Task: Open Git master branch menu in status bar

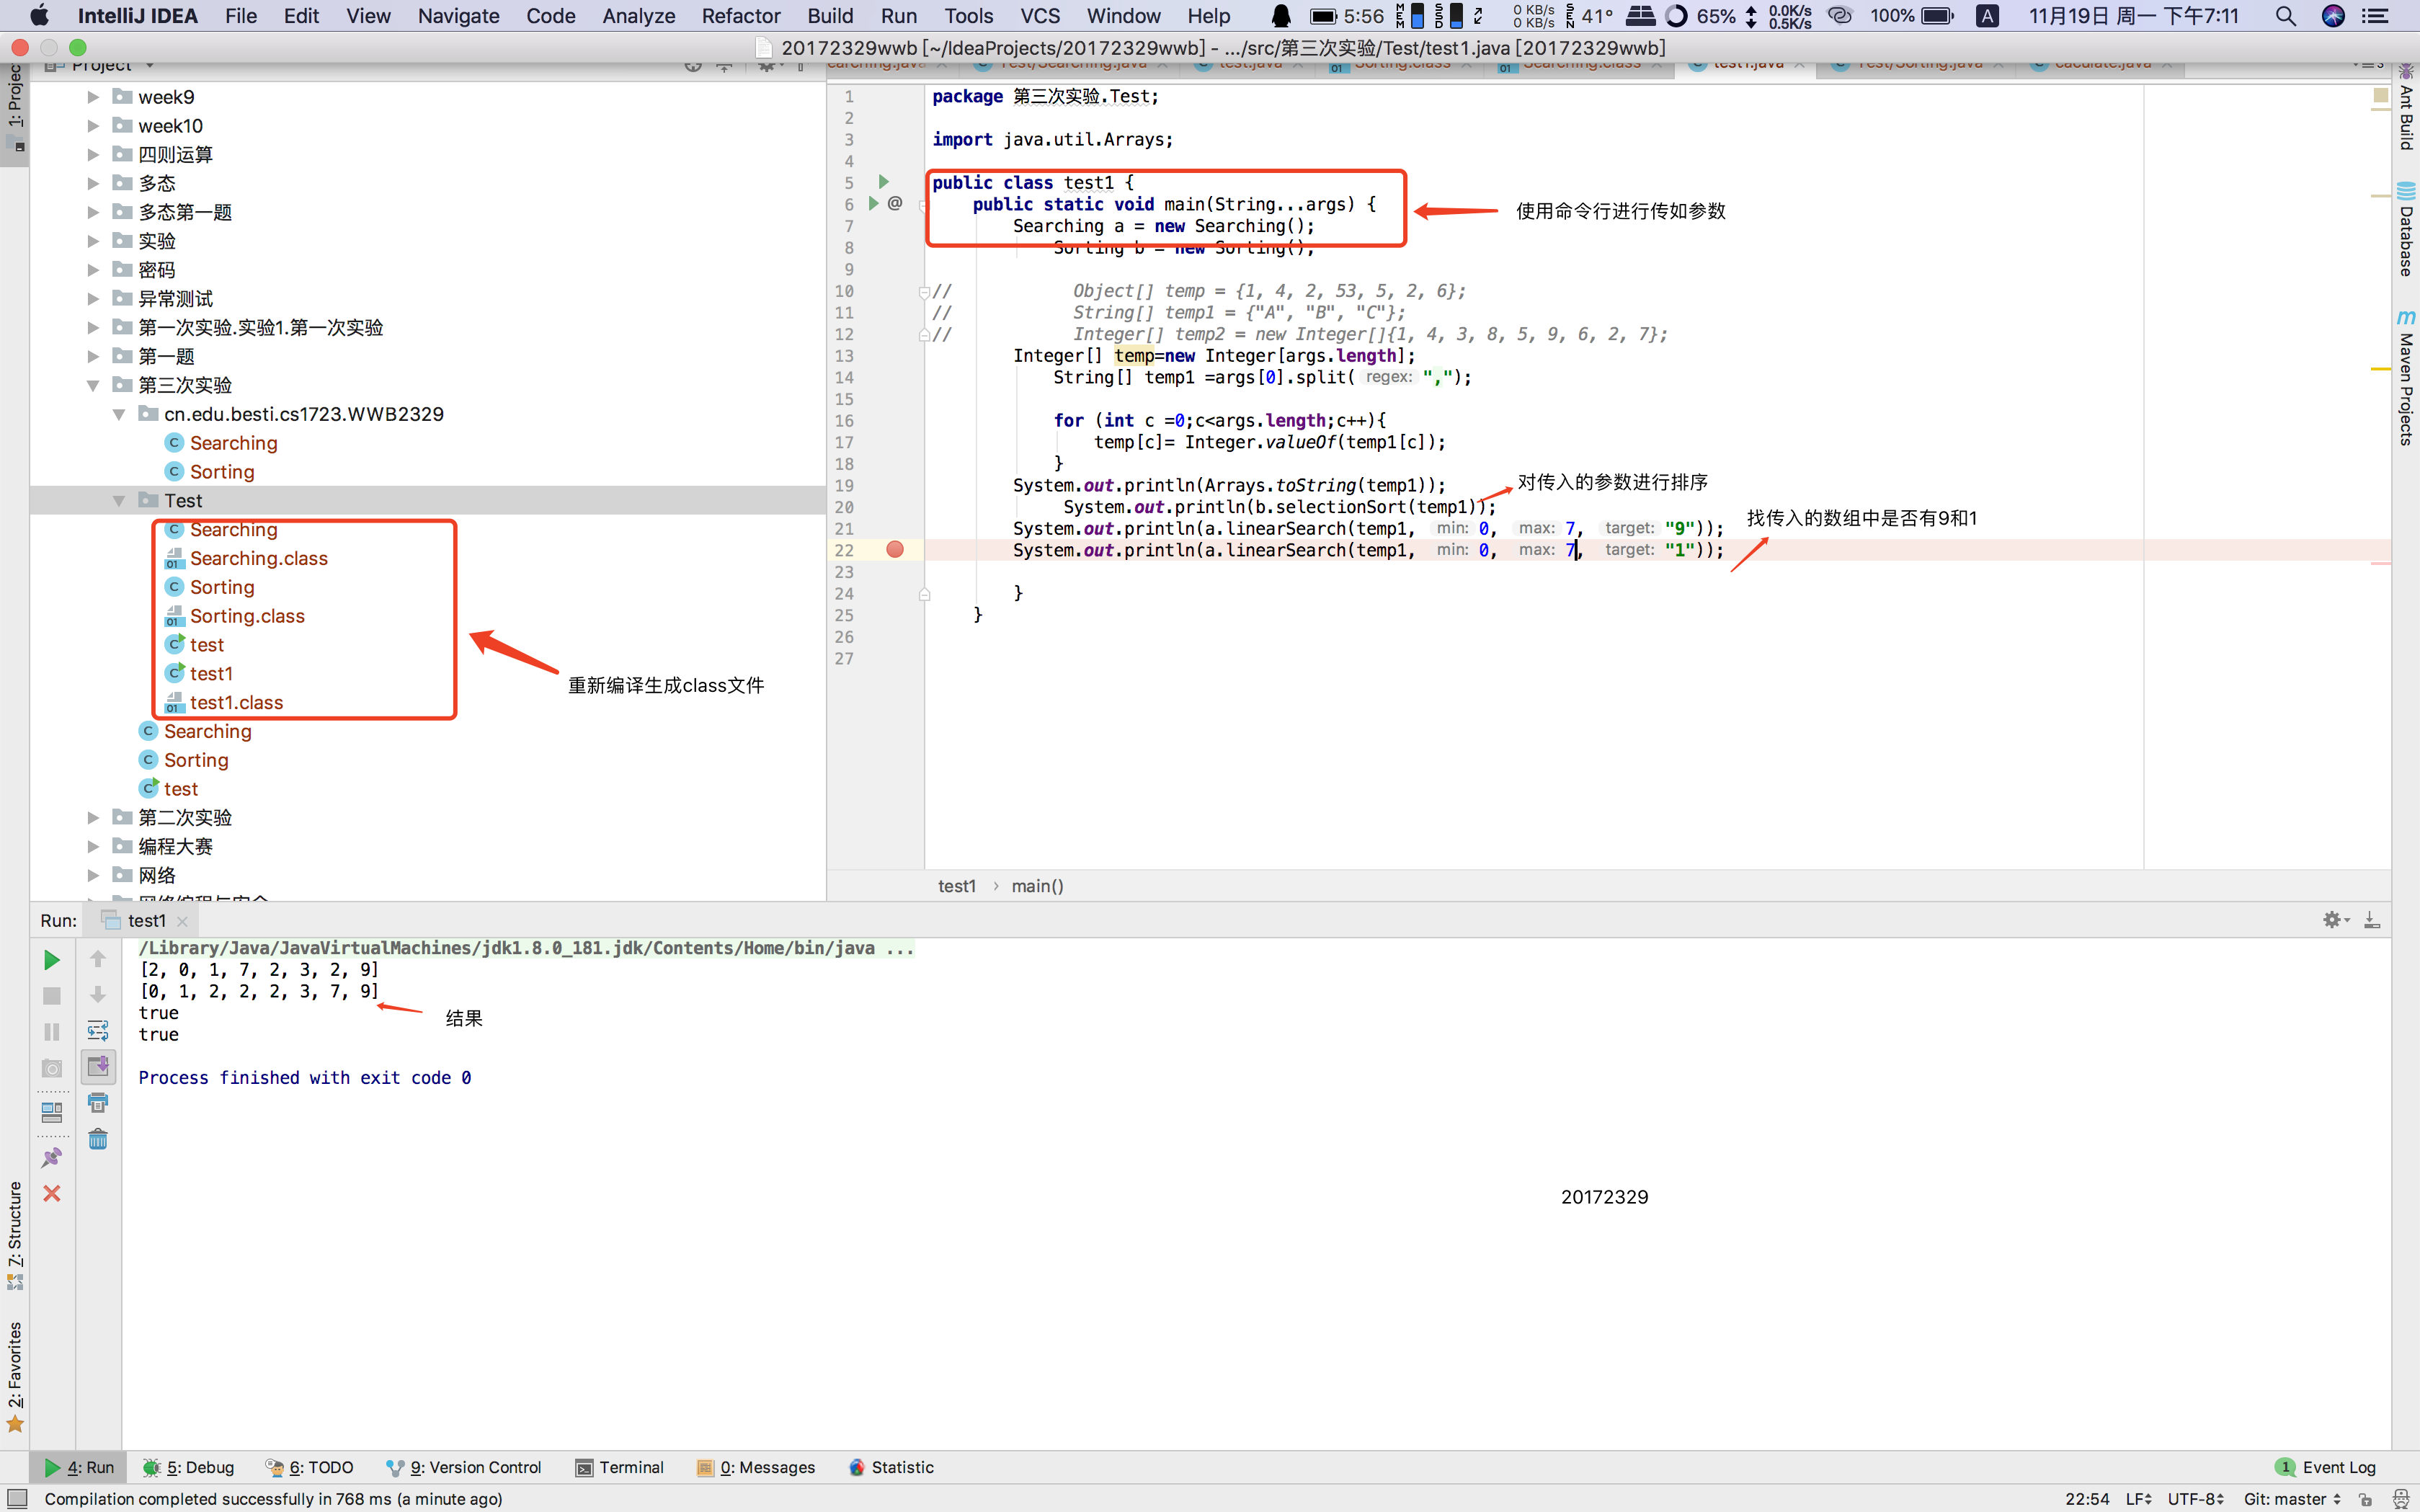Action: click(2292, 1498)
